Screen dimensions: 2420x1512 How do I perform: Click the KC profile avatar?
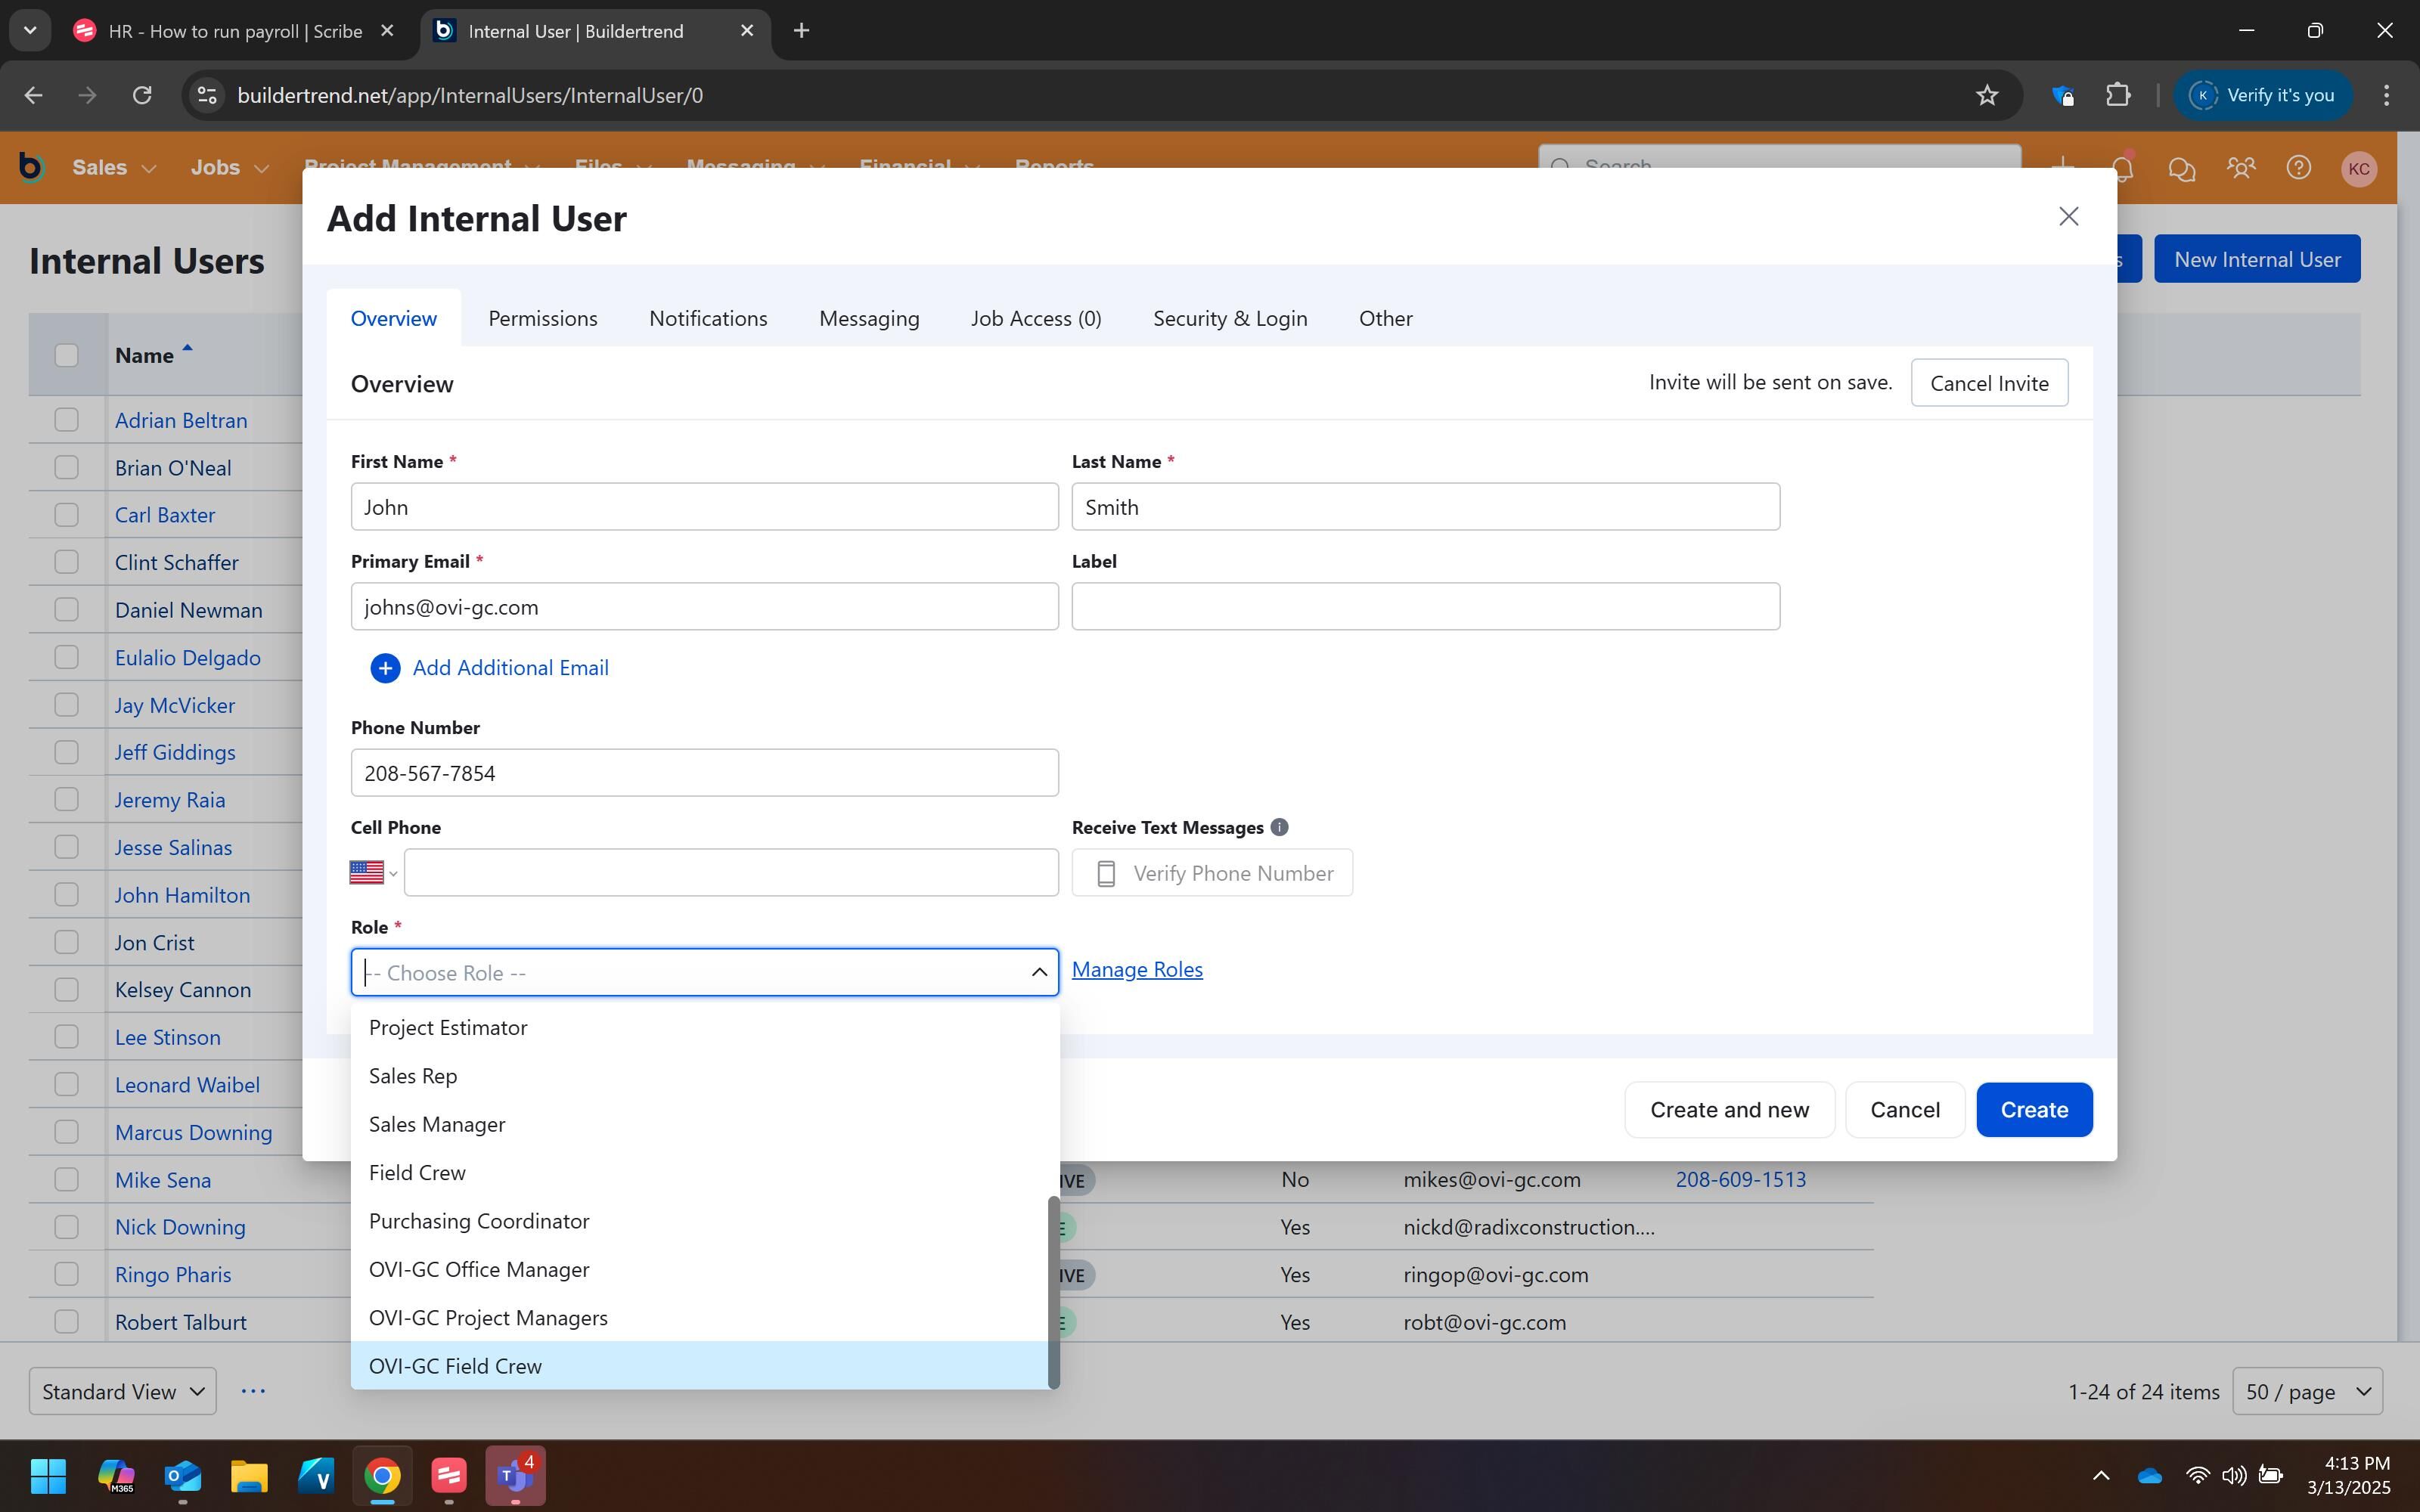pos(2359,168)
